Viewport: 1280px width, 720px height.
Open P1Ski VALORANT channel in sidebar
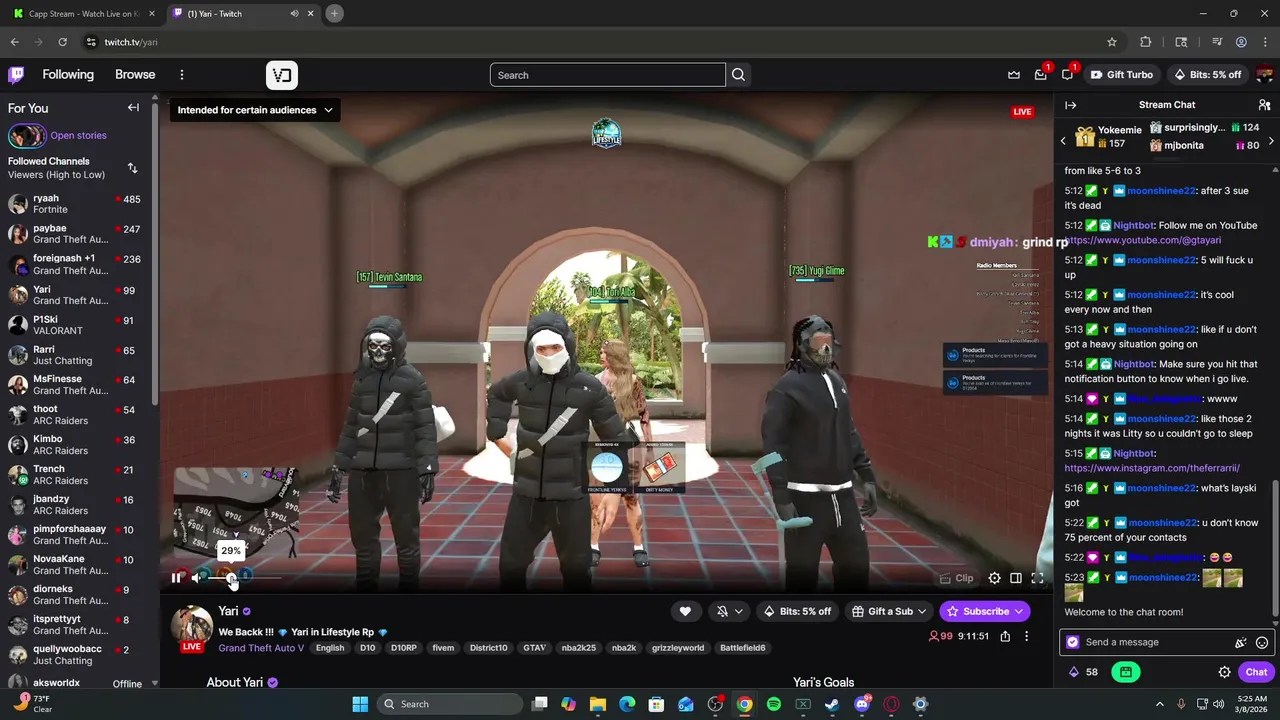(x=76, y=326)
